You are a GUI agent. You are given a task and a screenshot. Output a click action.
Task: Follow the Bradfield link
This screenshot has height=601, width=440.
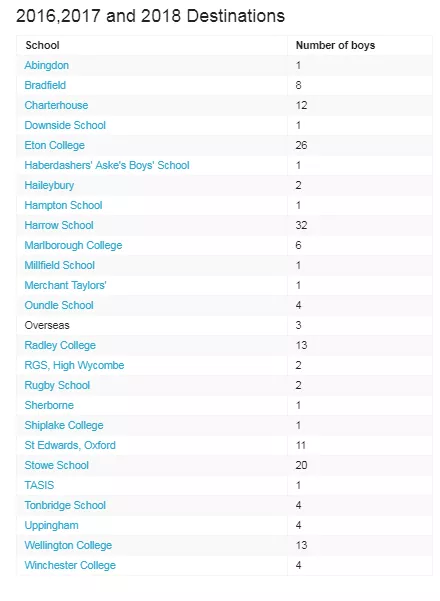coord(45,85)
